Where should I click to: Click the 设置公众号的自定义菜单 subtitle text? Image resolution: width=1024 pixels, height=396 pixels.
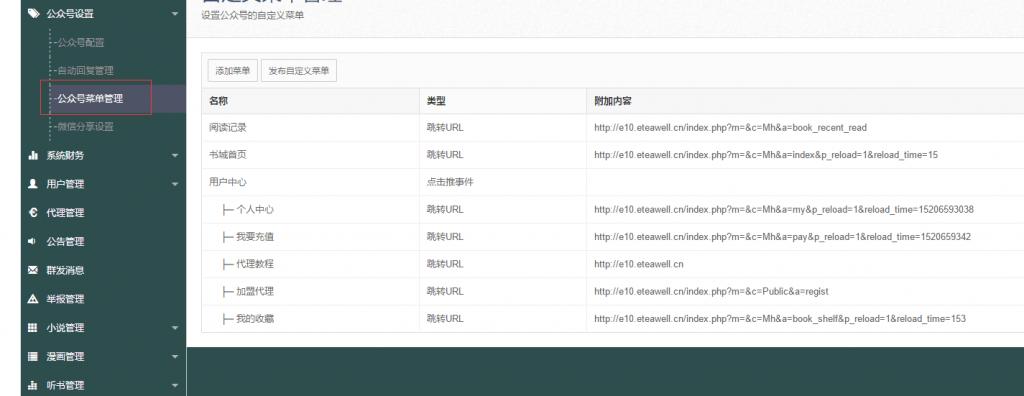click(253, 15)
